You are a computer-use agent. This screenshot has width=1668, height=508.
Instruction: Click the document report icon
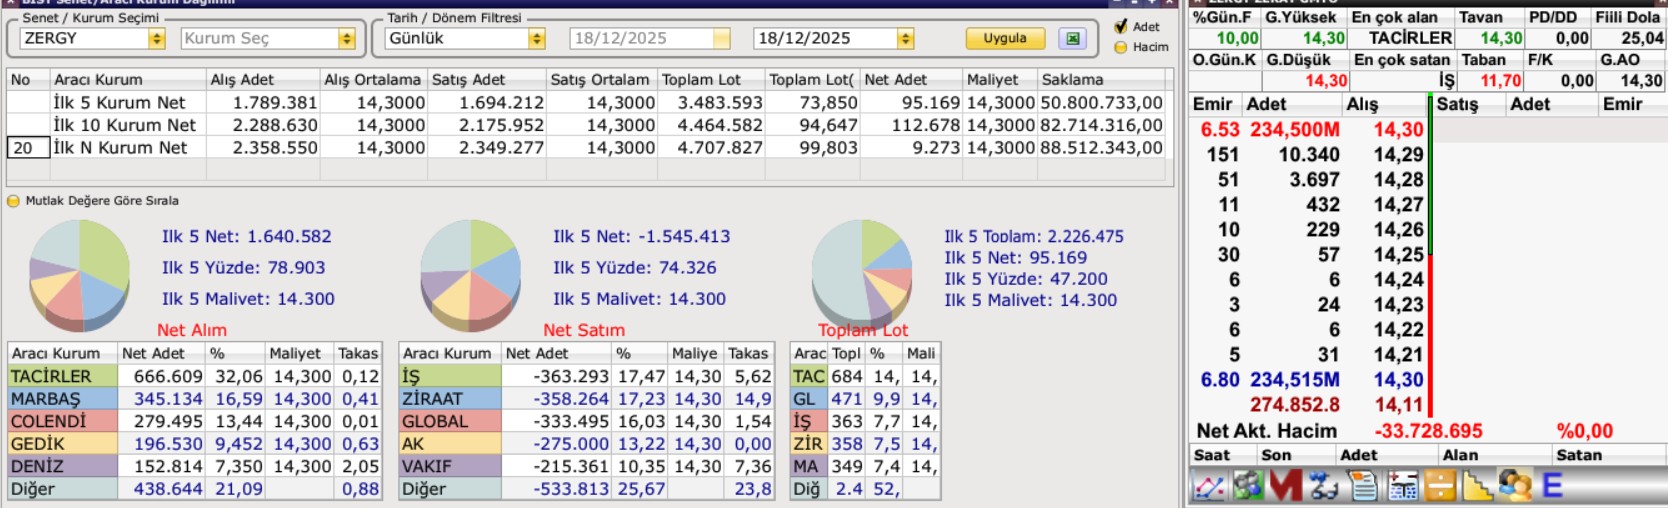1362,487
